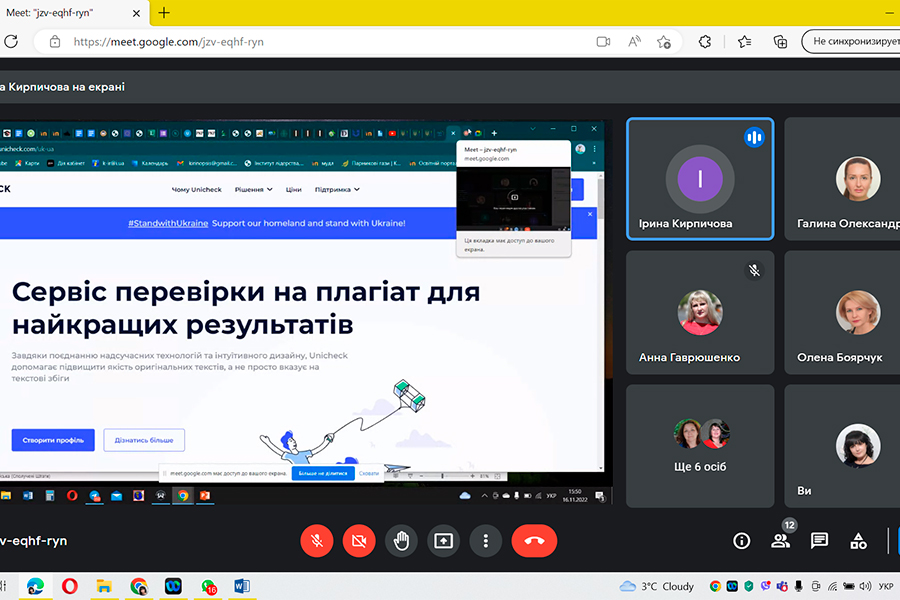Unmute the microphone in Meet
The image size is (900, 600).
point(317,541)
